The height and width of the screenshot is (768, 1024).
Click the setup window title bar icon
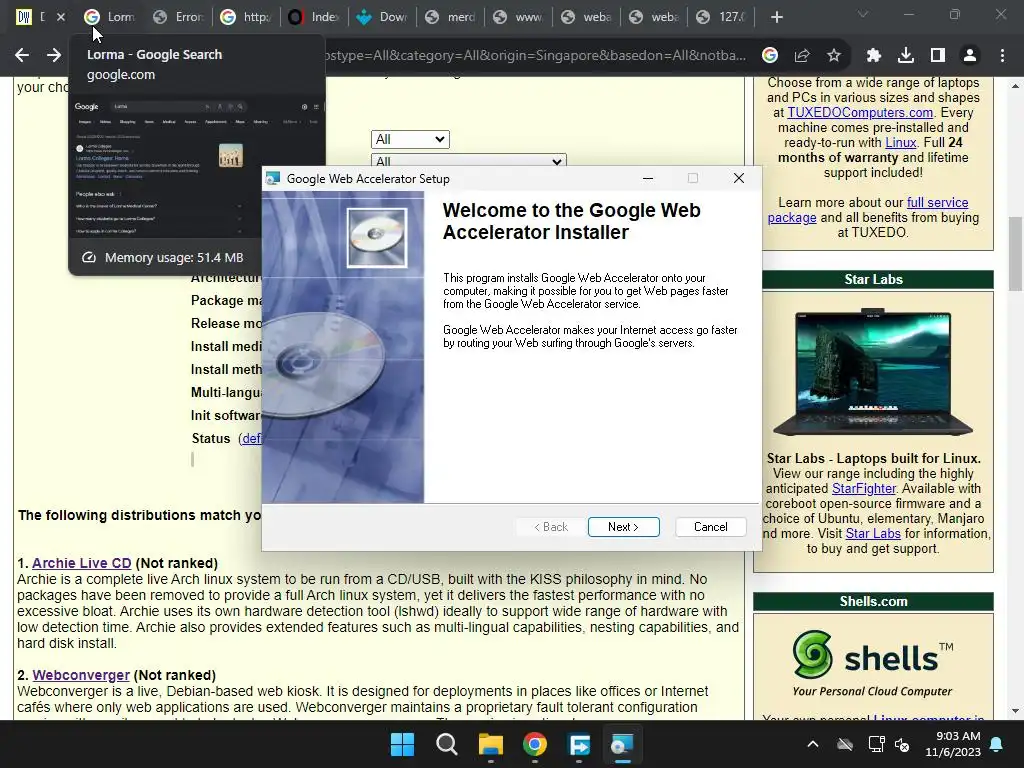coord(273,178)
